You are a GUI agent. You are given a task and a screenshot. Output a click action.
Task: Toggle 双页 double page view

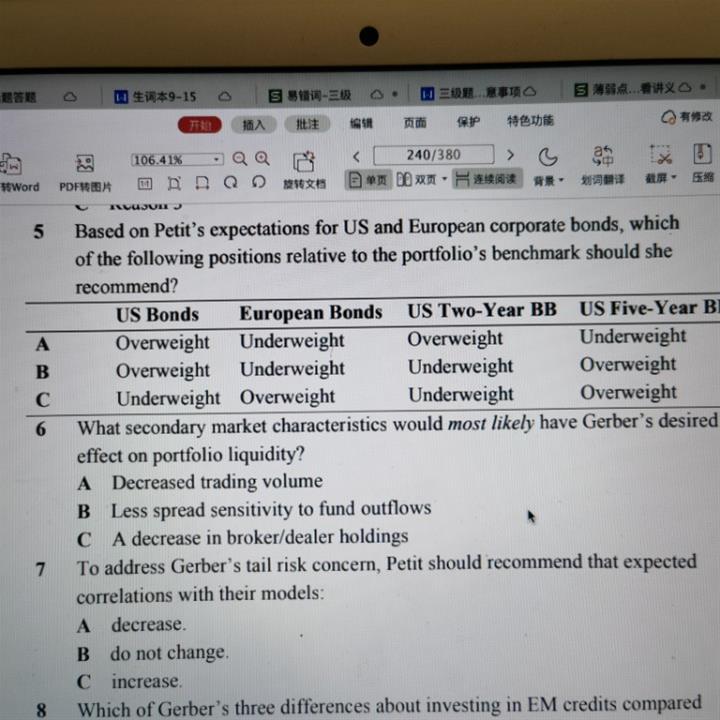click(x=421, y=180)
